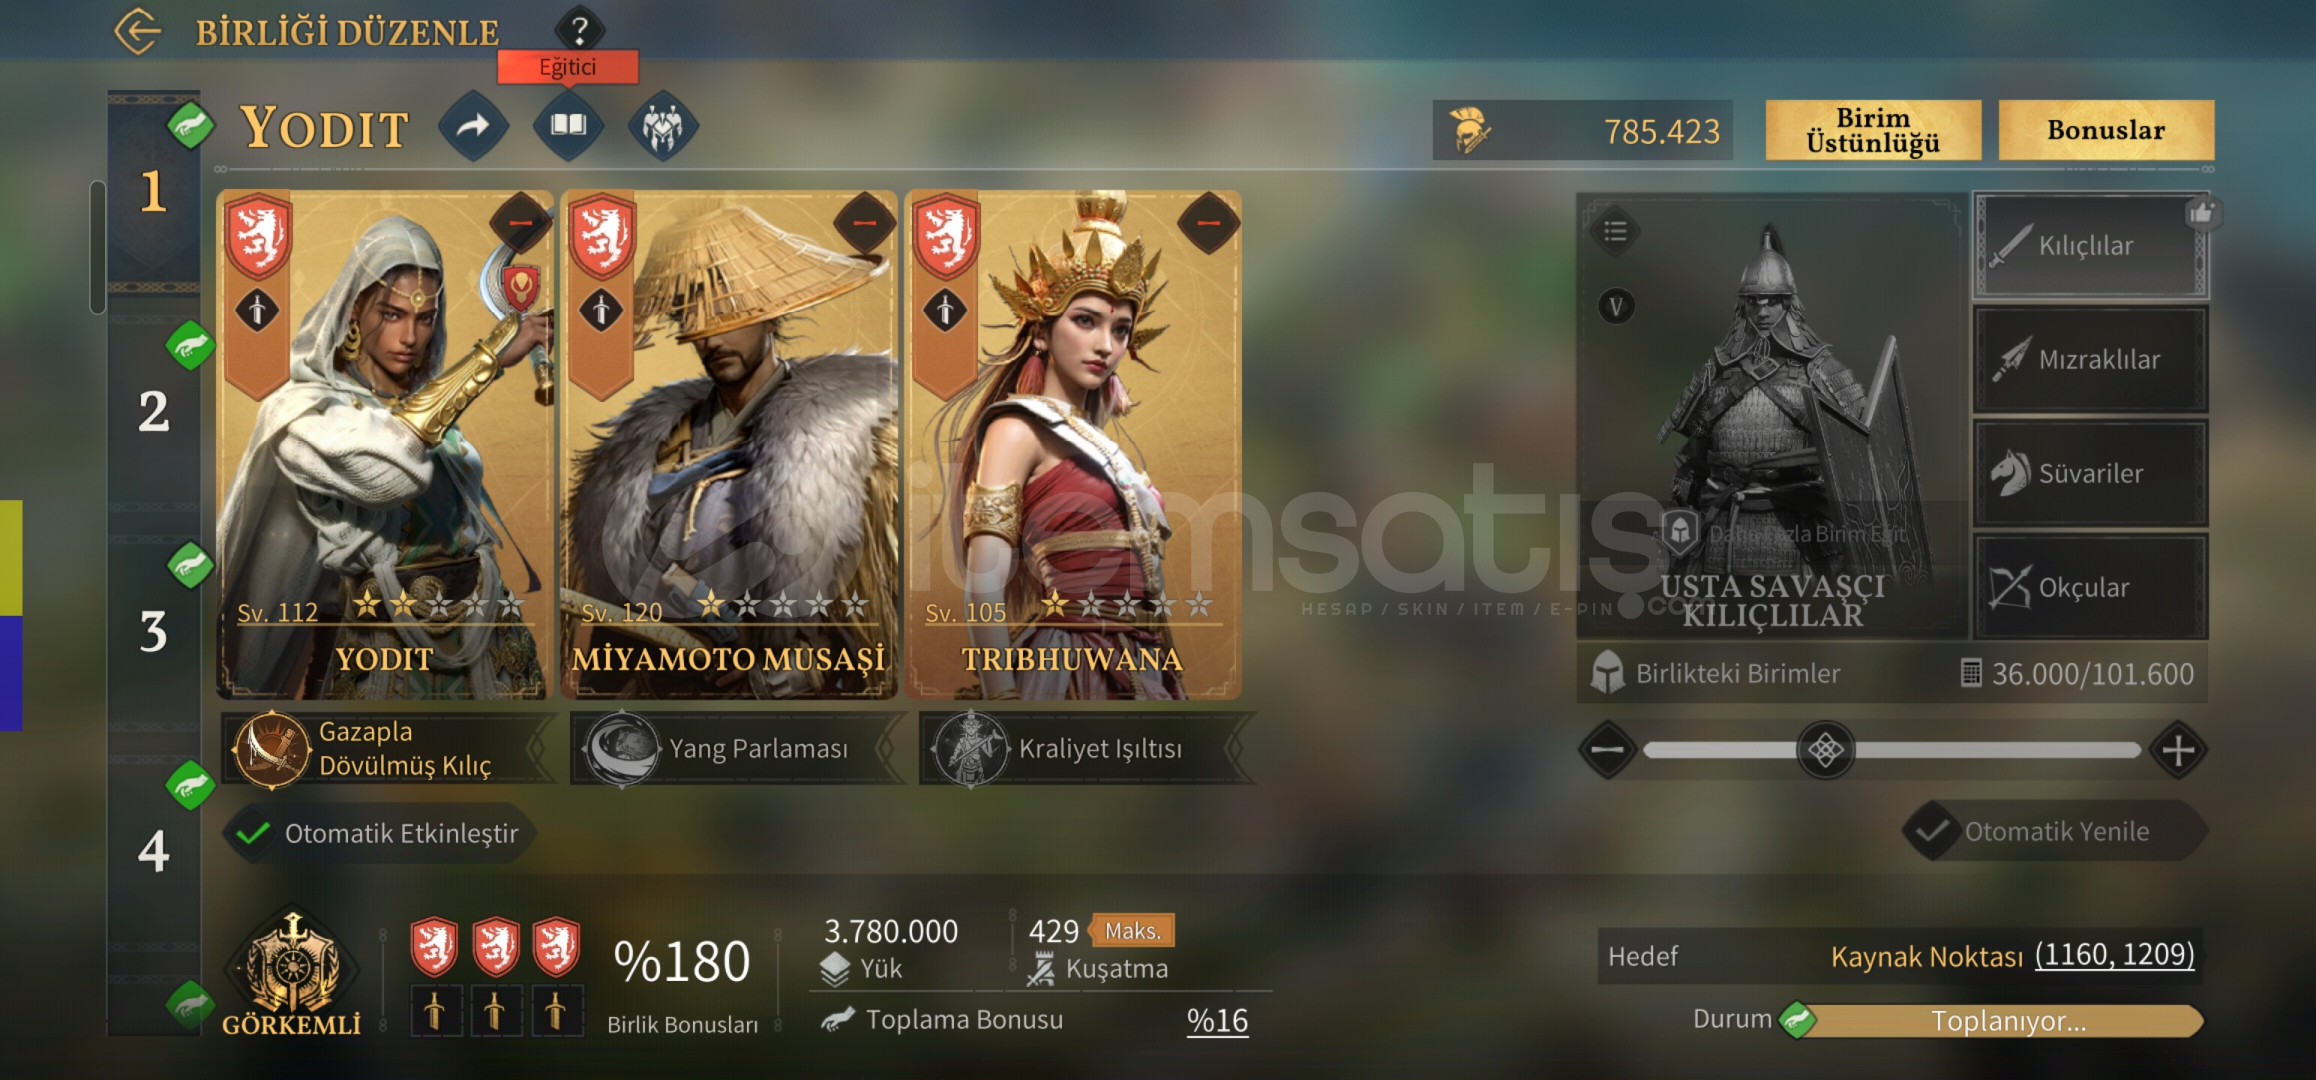Viewport: 2316px width, 1080px height.
Task: Expand the Kraliyet Işıltısı skill
Action: [1087, 748]
